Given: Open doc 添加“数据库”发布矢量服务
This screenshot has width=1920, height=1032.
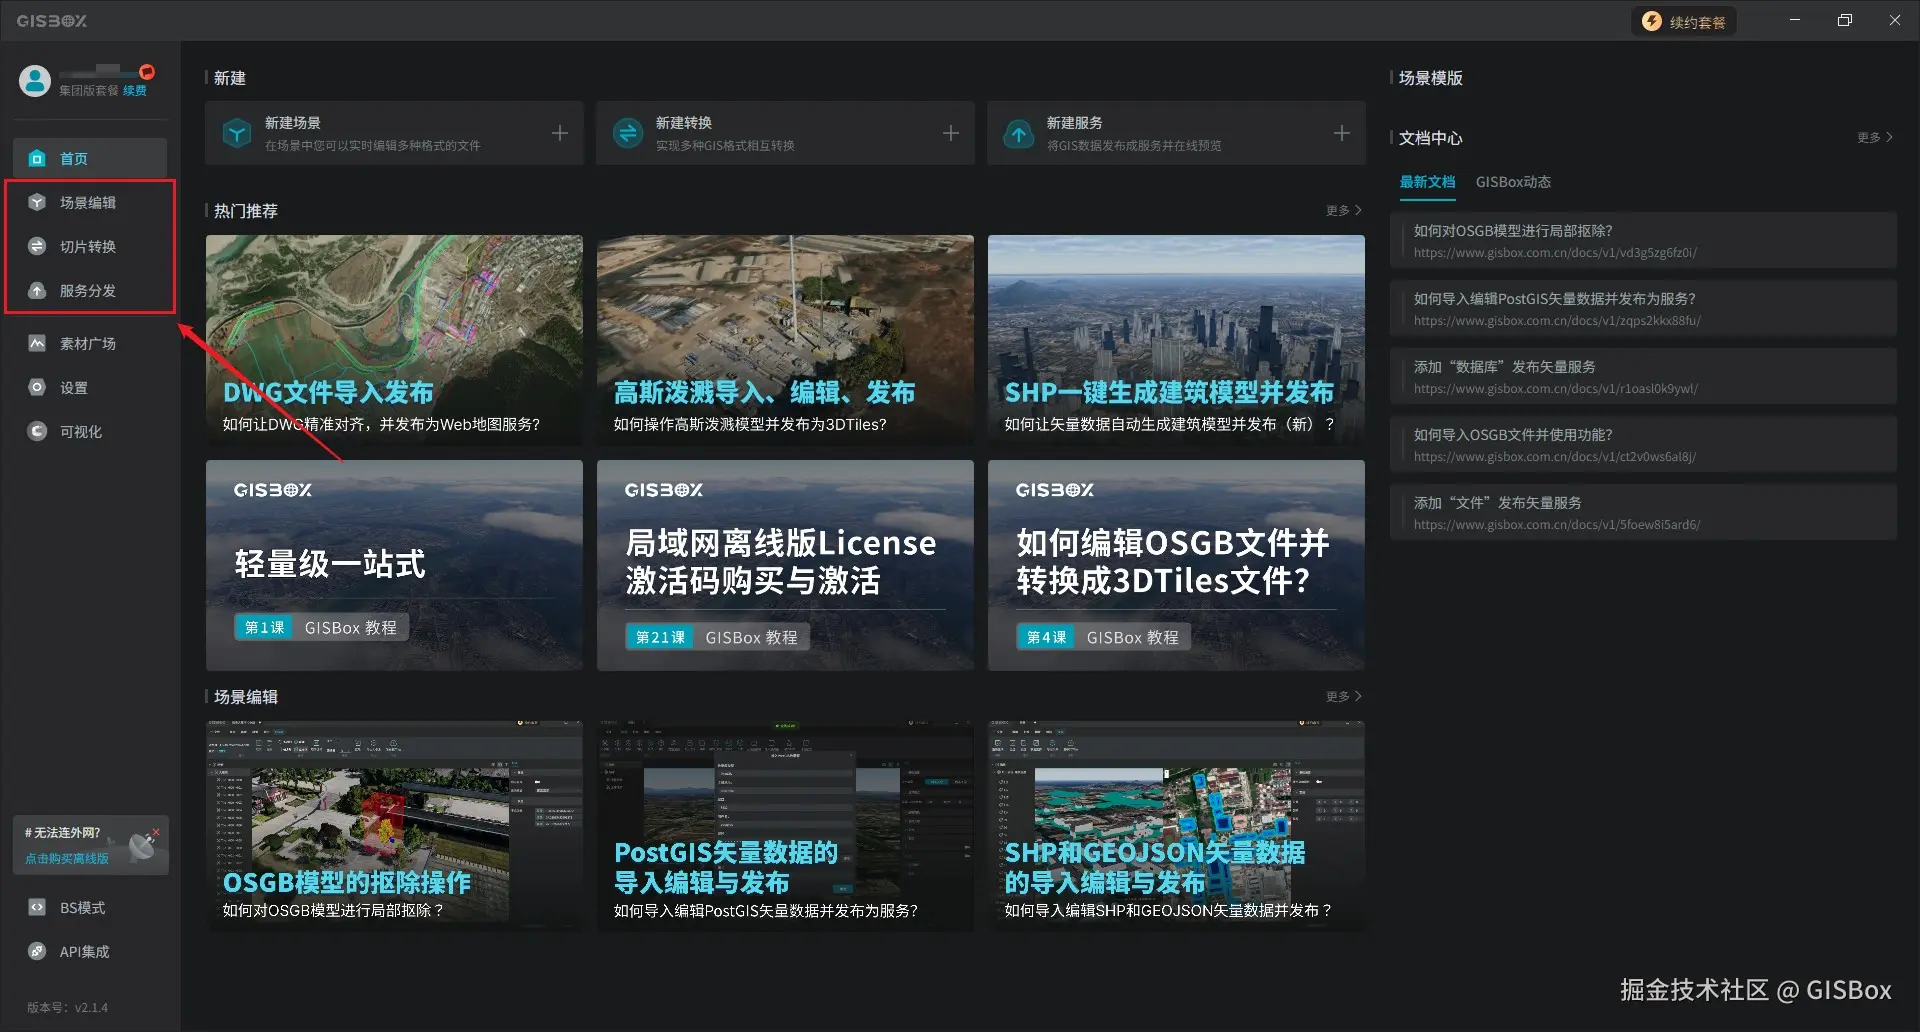Looking at the screenshot, I should [1643, 376].
